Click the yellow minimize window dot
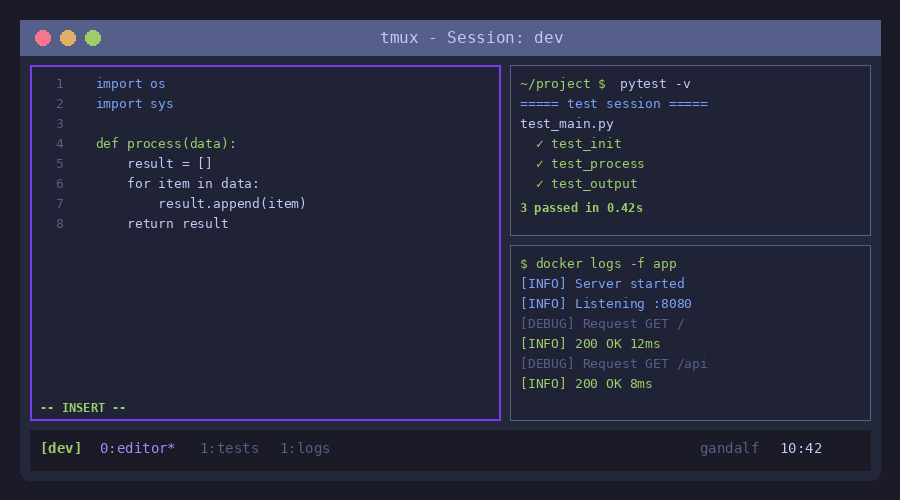The width and height of the screenshot is (900, 500). [68, 38]
